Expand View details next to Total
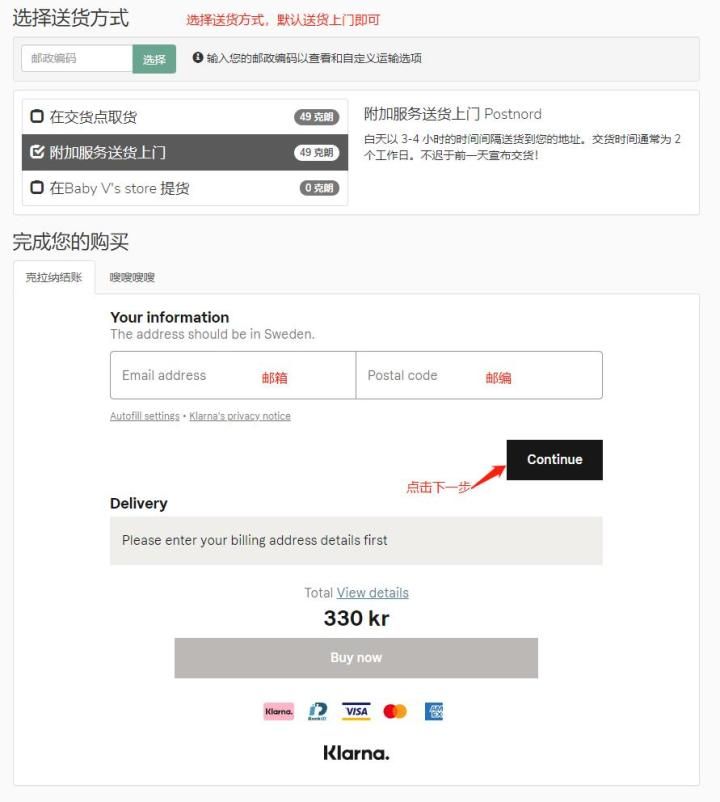This screenshot has width=720, height=802. (372, 593)
